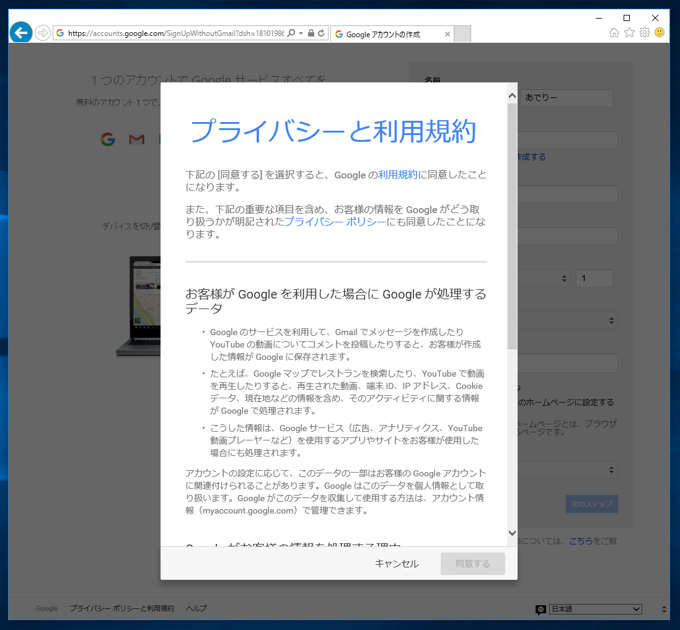Click the search magnifier icon in address bar

(291, 33)
